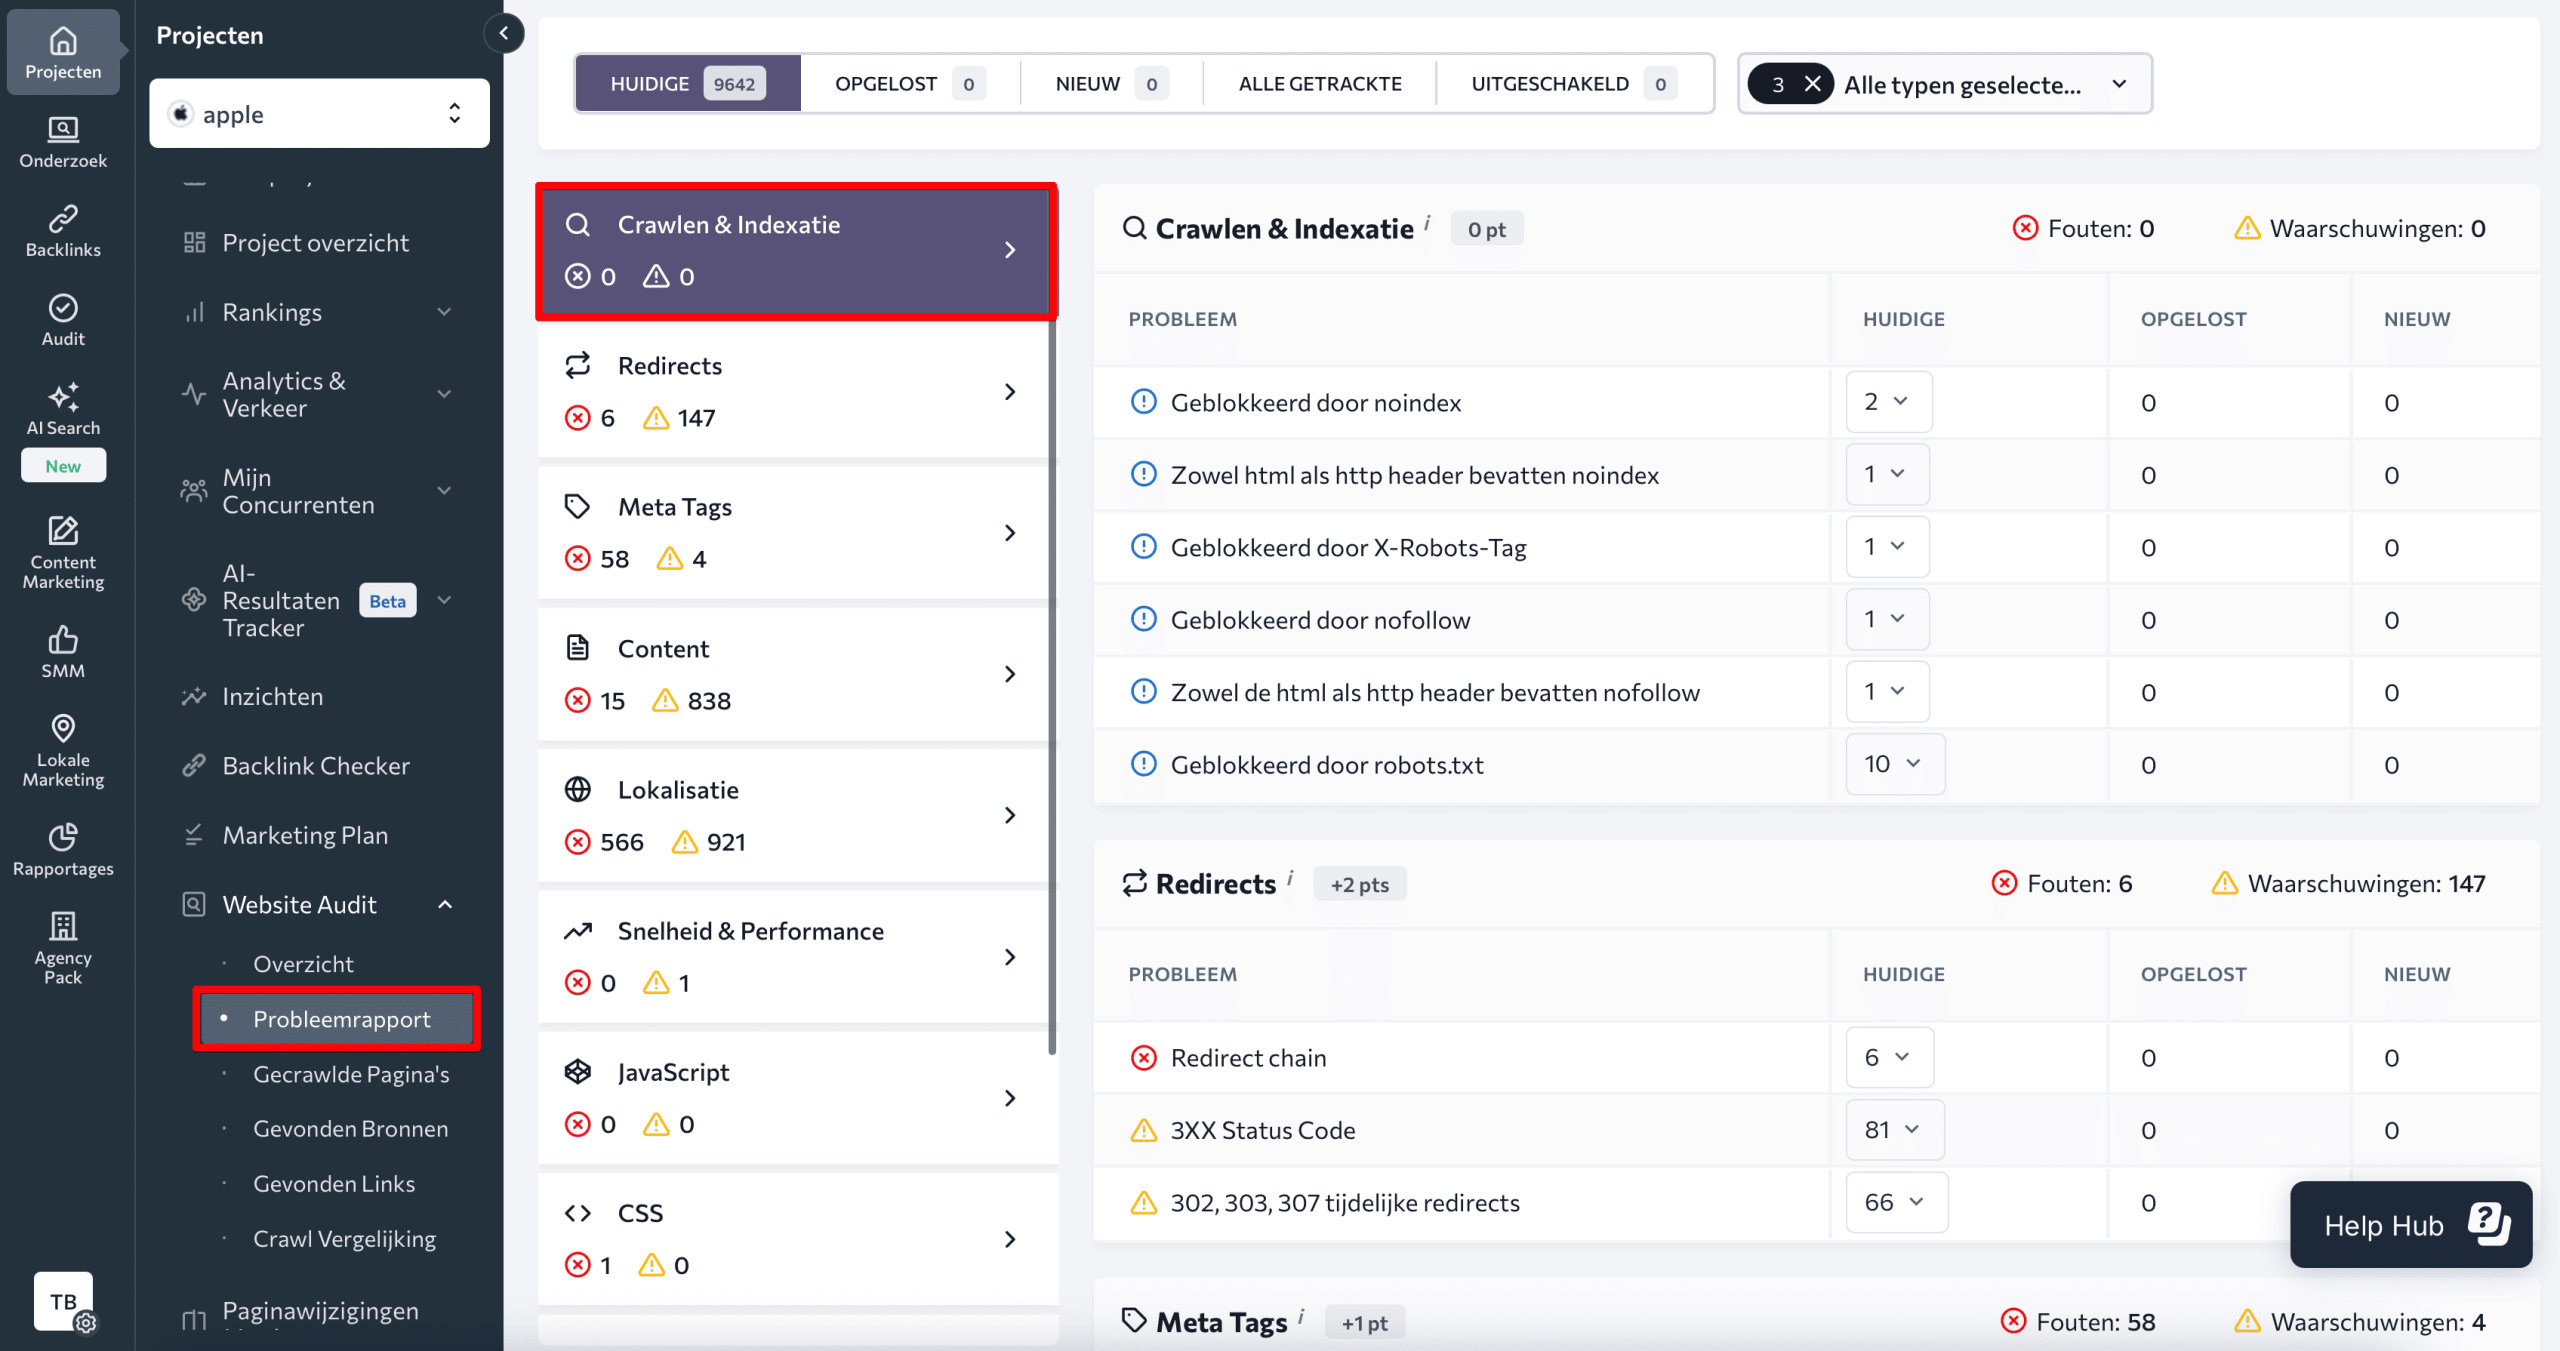
Task: Open SMM in the left rail
Action: coord(63,652)
